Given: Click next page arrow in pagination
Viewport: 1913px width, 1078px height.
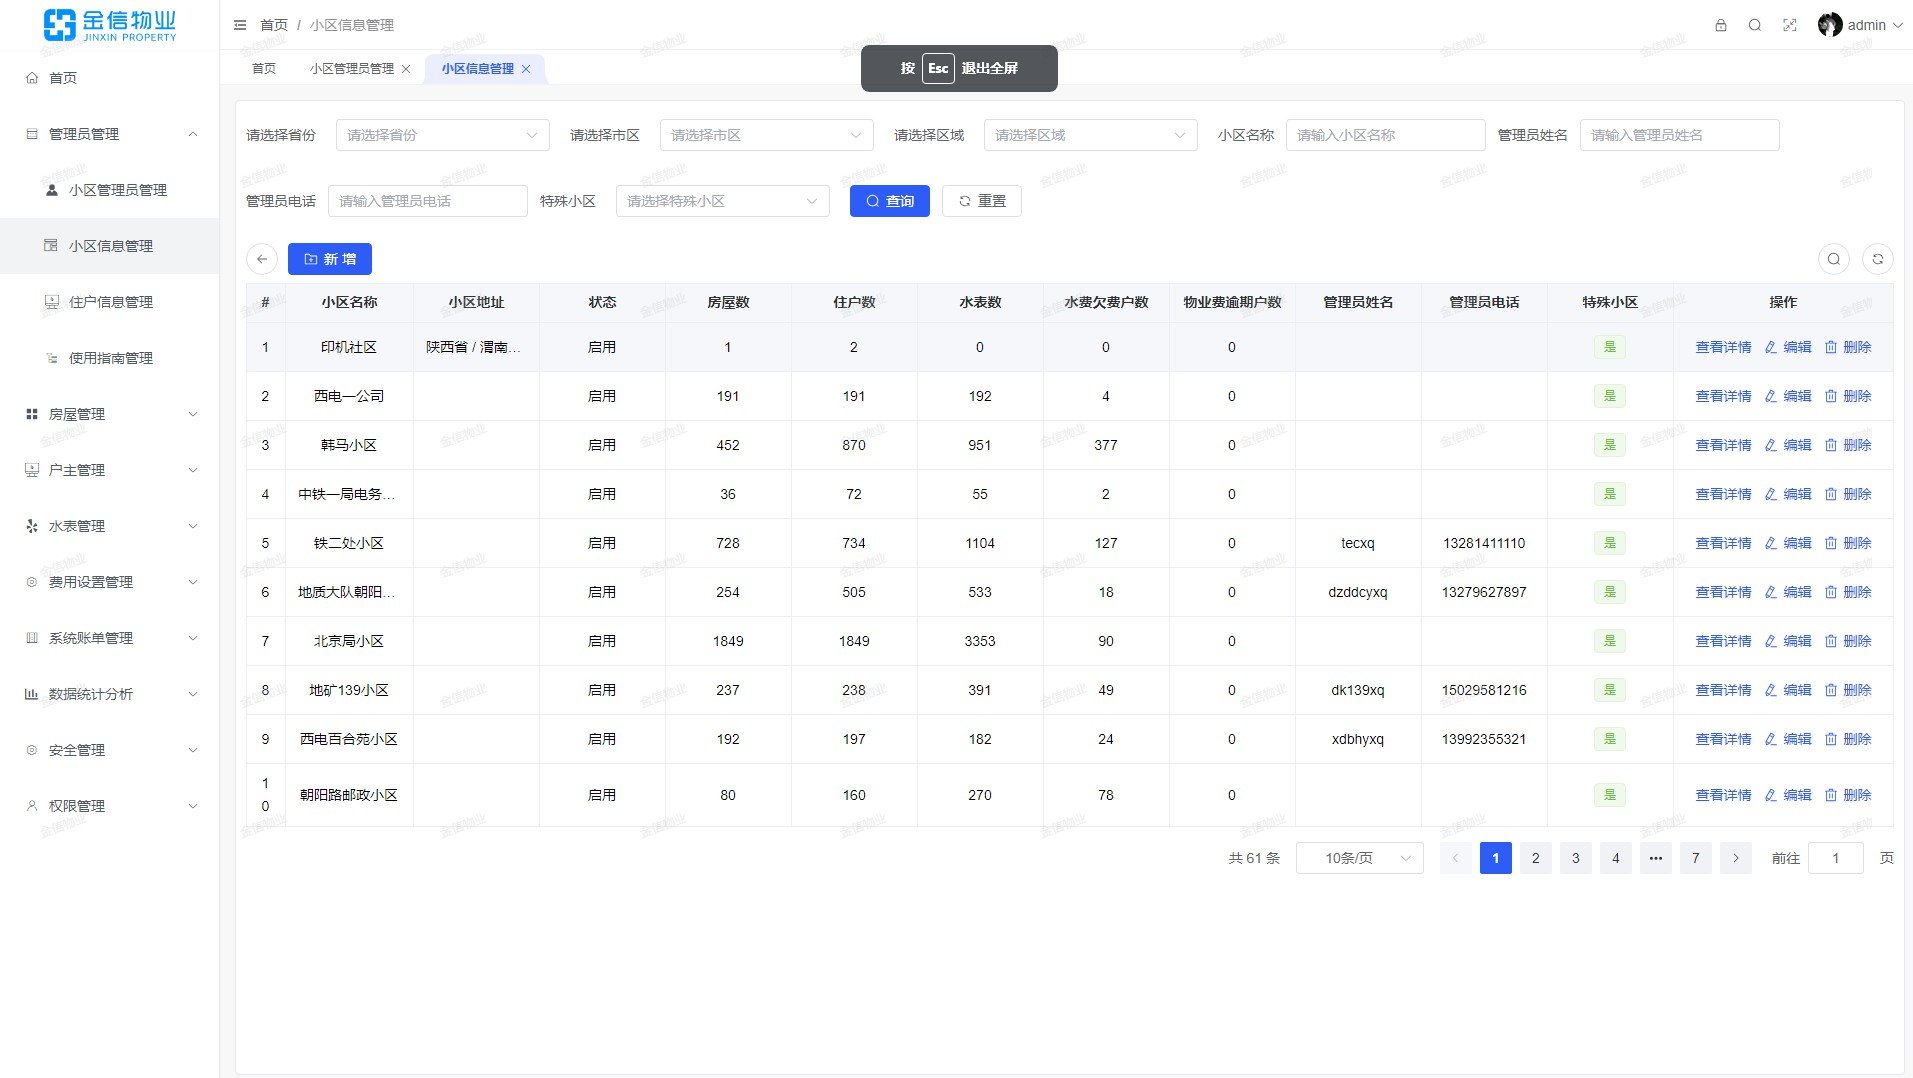Looking at the screenshot, I should [x=1736, y=858].
